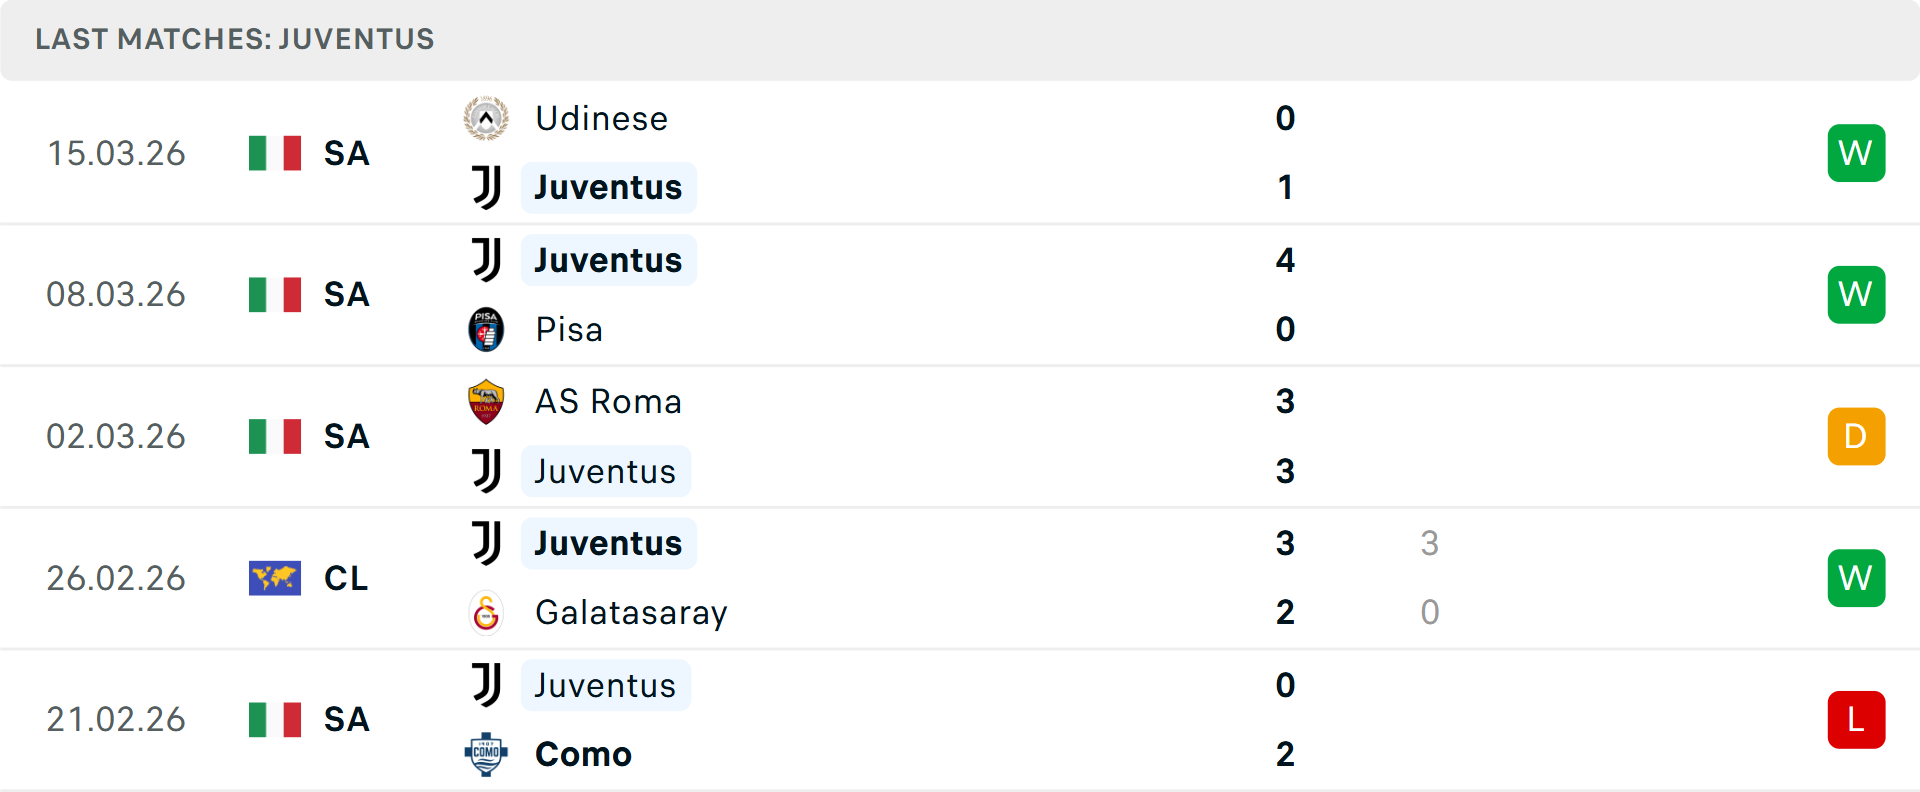Click the green W badge for the Udinese match
This screenshot has height=792, width=1920.
coord(1856,153)
